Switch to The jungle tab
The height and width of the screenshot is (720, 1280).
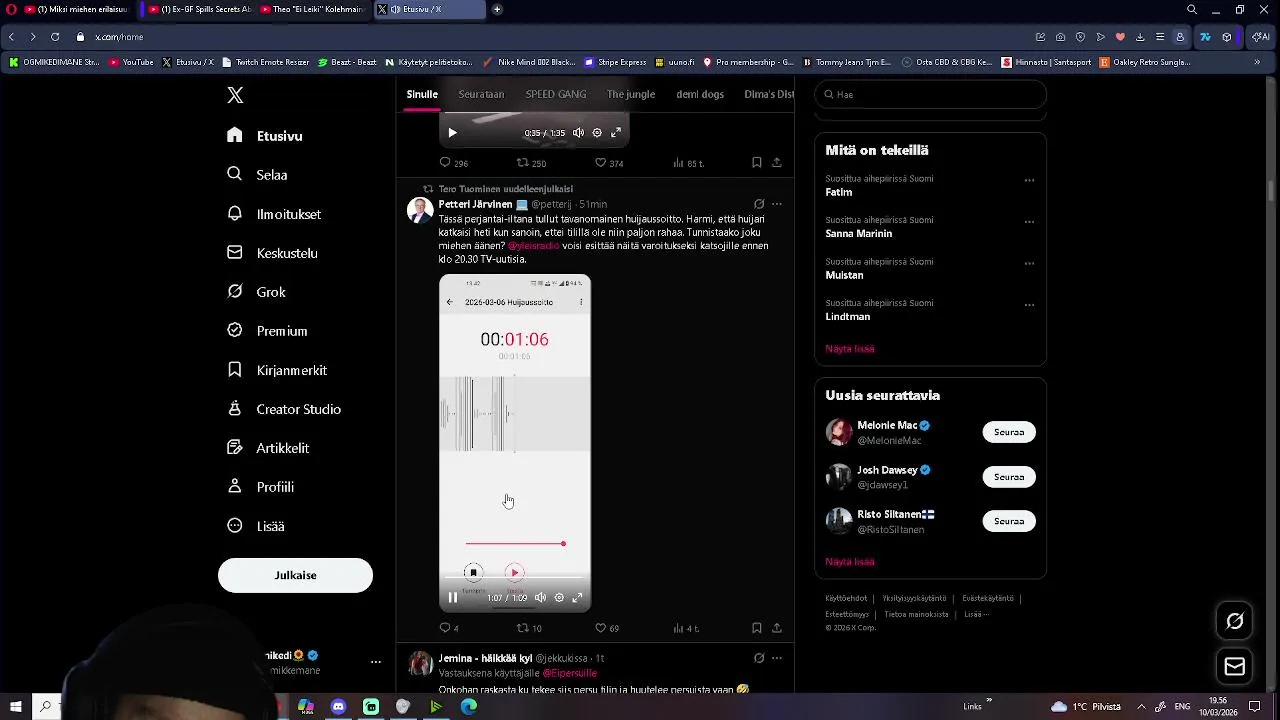point(631,94)
